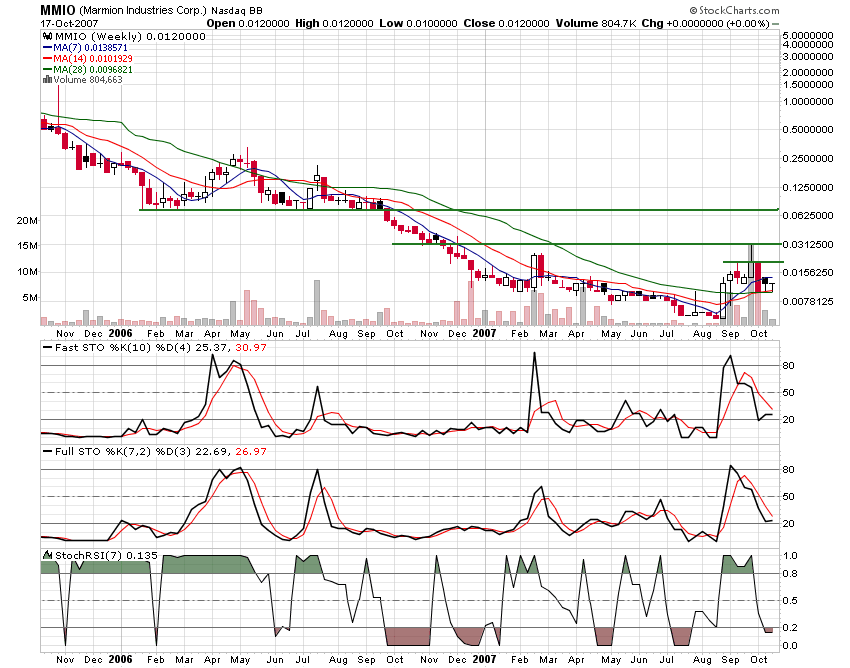Screen dimensions: 850x668
Task: Click the Fast STO %K(10) %D(4) label
Action: pos(123,347)
